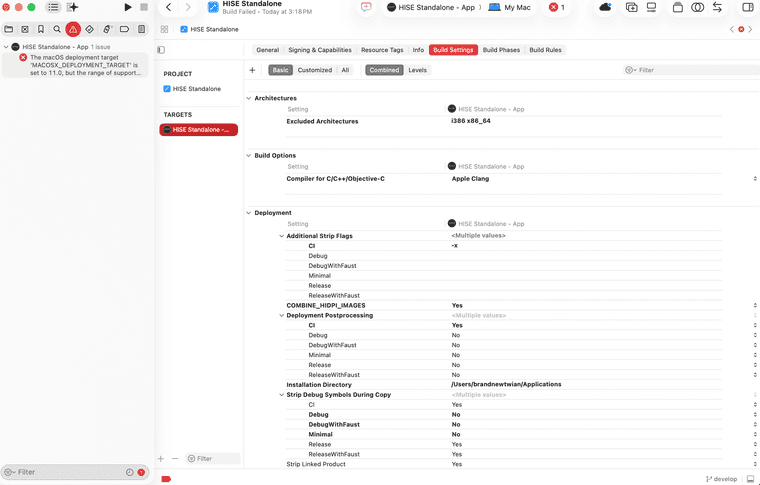This screenshot has width=760, height=485.
Task: Select the HISE Standalone target row
Action: [199, 130]
